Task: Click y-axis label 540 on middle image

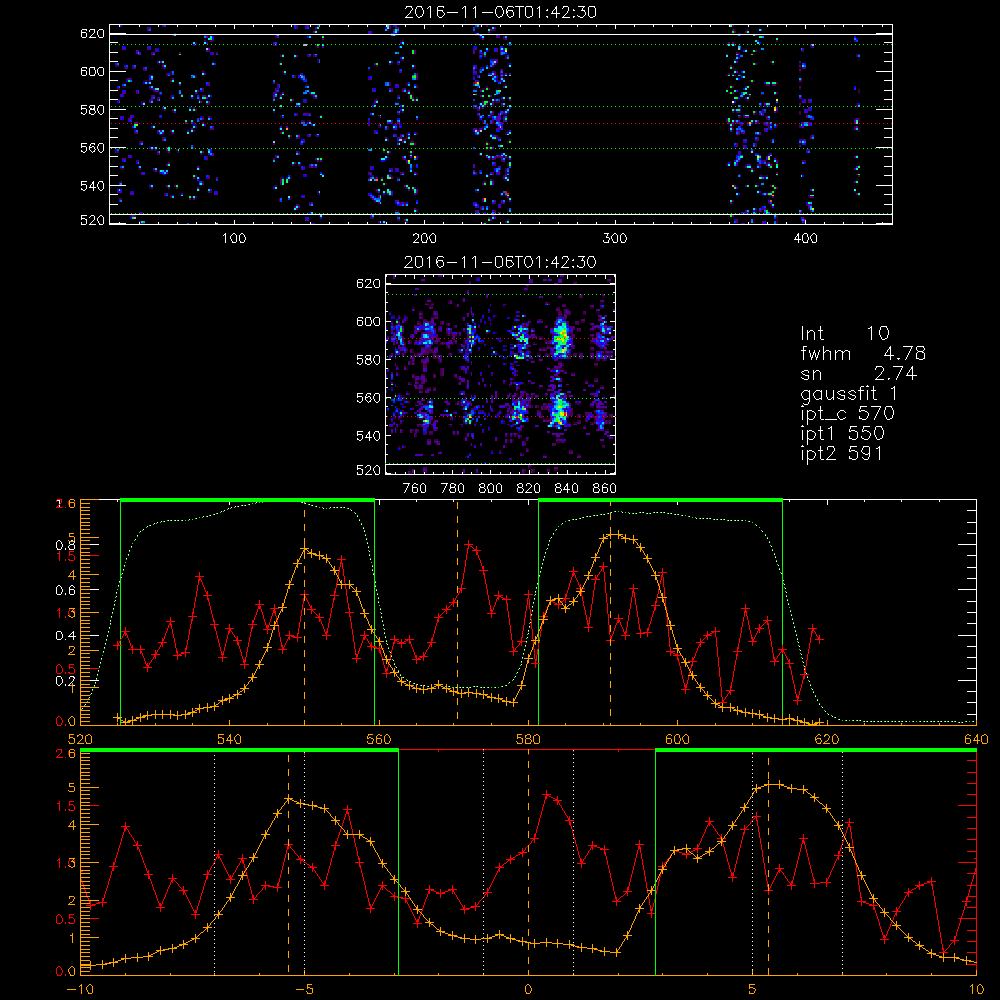Action: [x=369, y=436]
